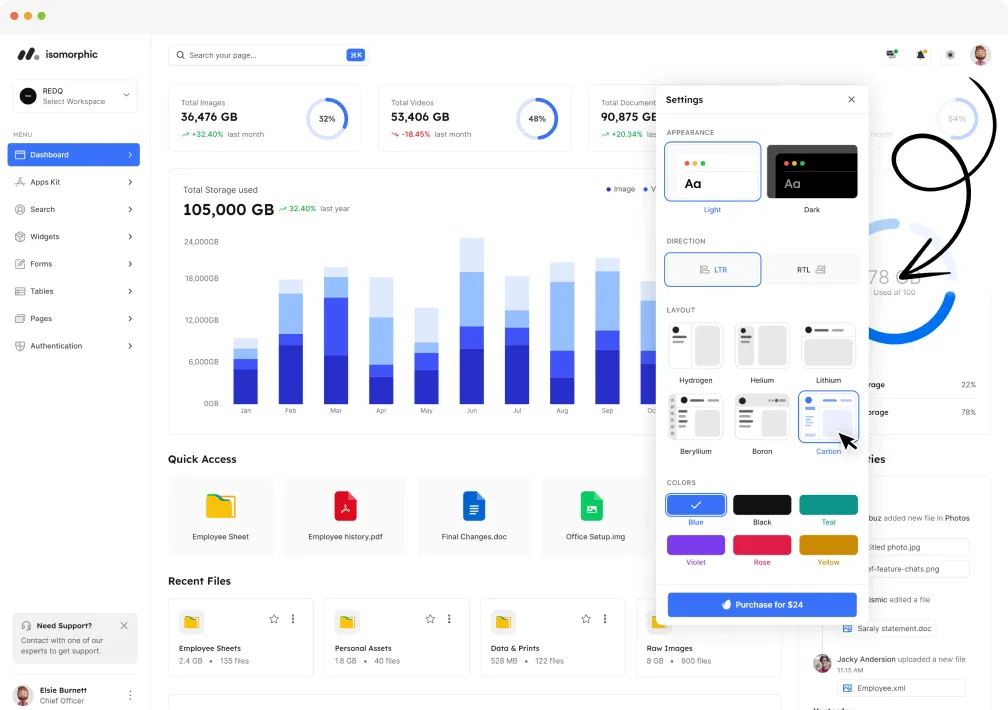Expand the Pages chevron

tap(130, 319)
